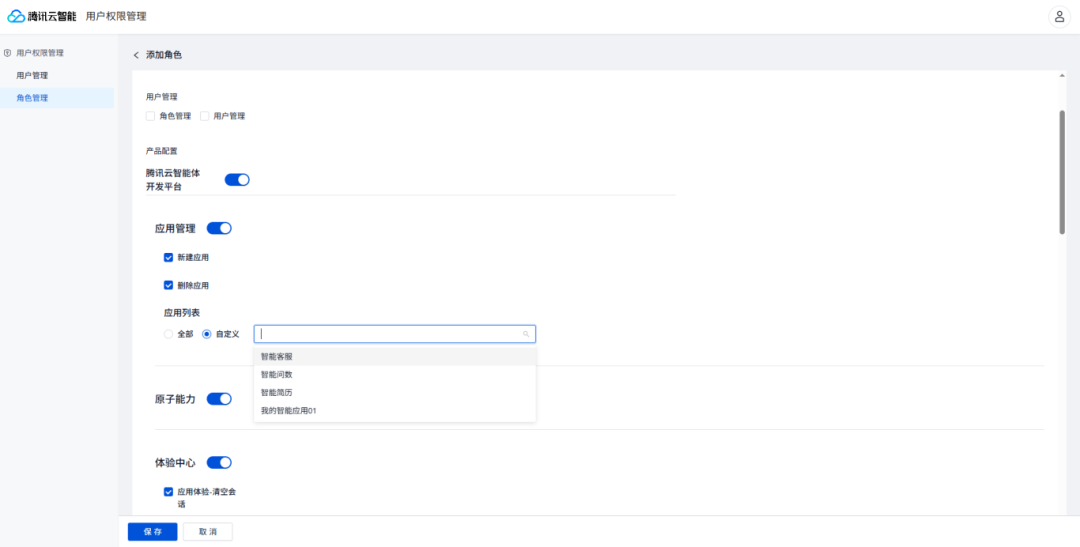Turn off the 原子能力 switch

(x=219, y=399)
